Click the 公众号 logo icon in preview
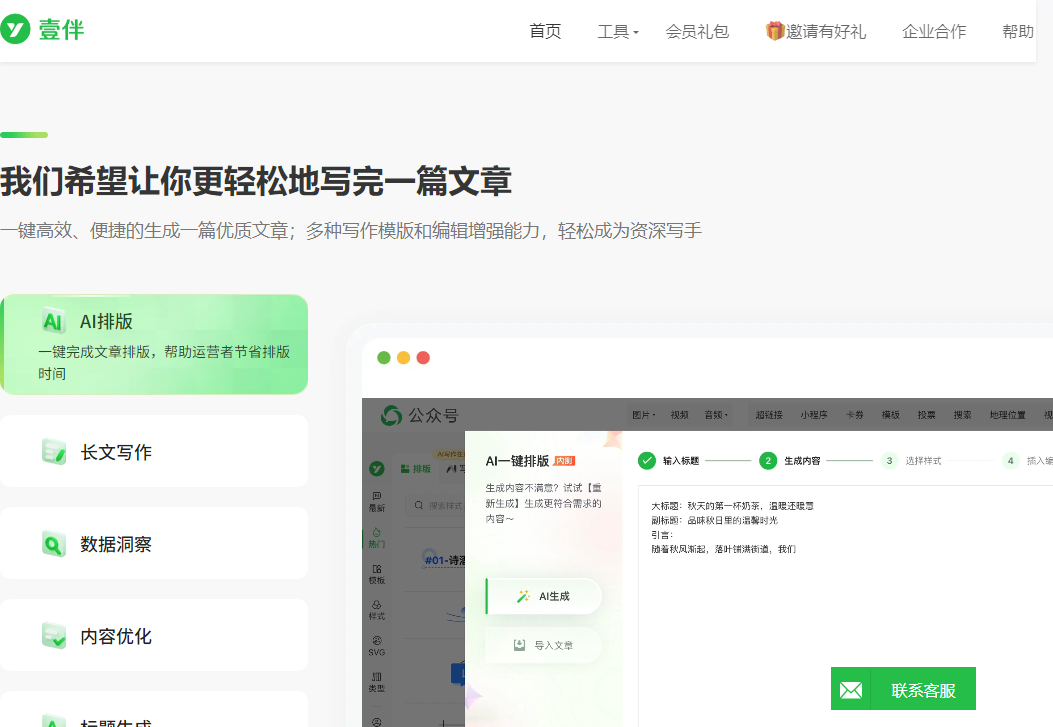This screenshot has width=1053, height=727. tap(391, 416)
